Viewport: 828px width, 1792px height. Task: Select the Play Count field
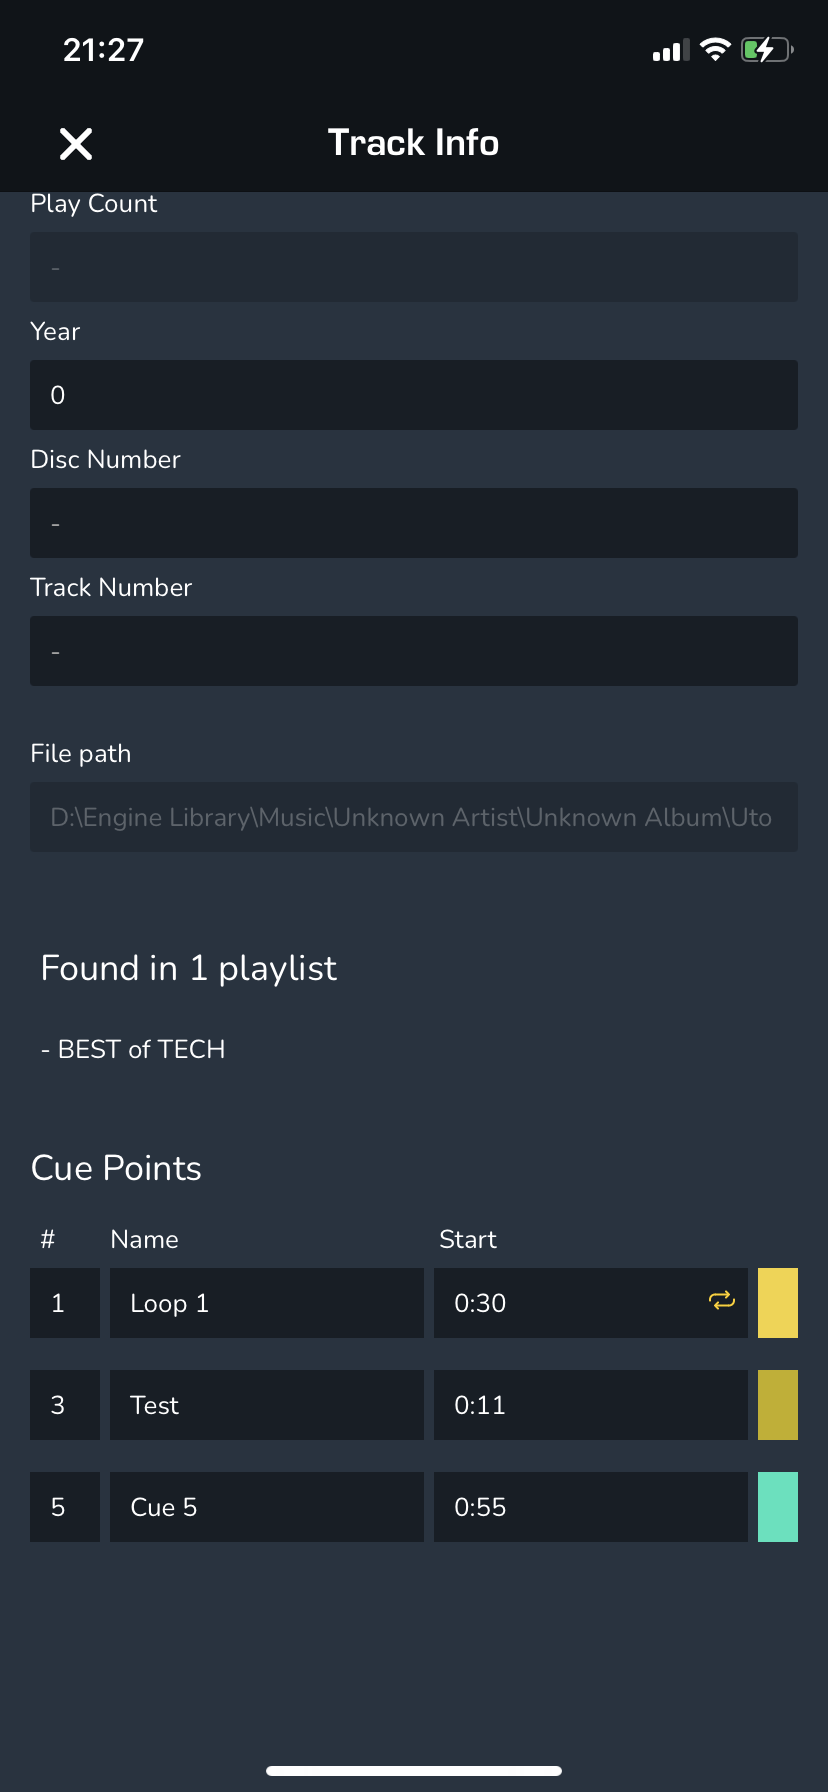click(414, 267)
